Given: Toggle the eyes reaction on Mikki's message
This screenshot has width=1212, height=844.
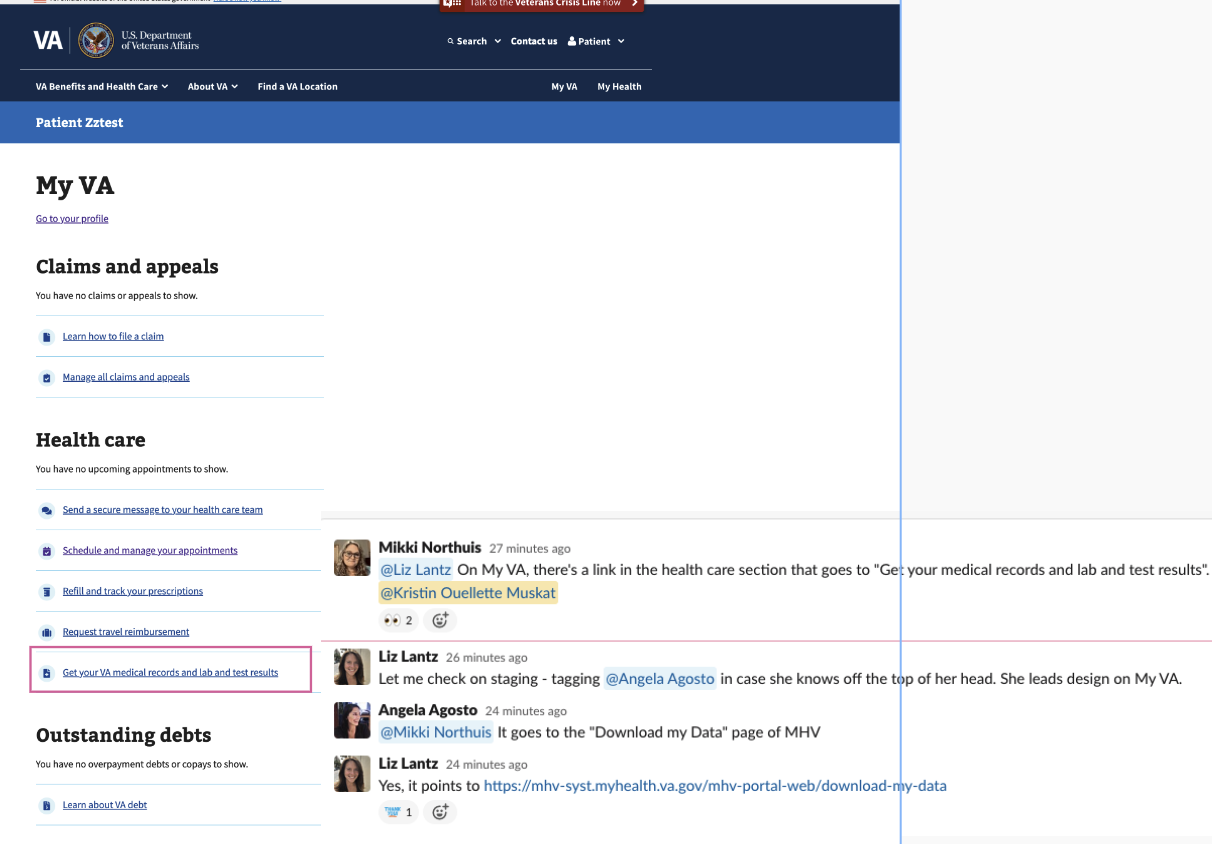Looking at the screenshot, I should click(397, 620).
